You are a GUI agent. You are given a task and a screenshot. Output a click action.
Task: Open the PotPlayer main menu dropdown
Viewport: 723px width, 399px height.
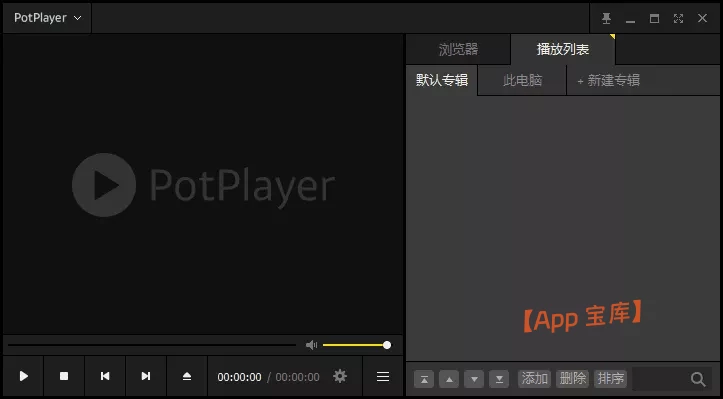pos(47,18)
